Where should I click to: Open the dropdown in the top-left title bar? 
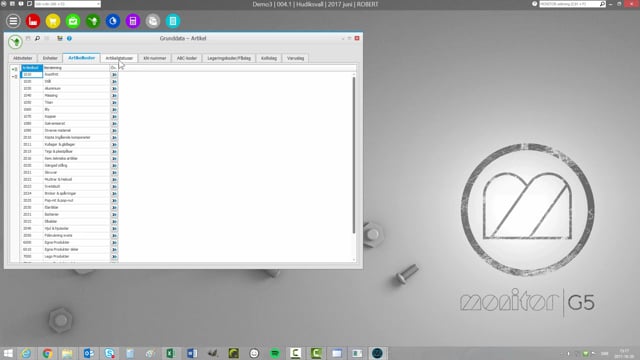[x=98, y=4]
